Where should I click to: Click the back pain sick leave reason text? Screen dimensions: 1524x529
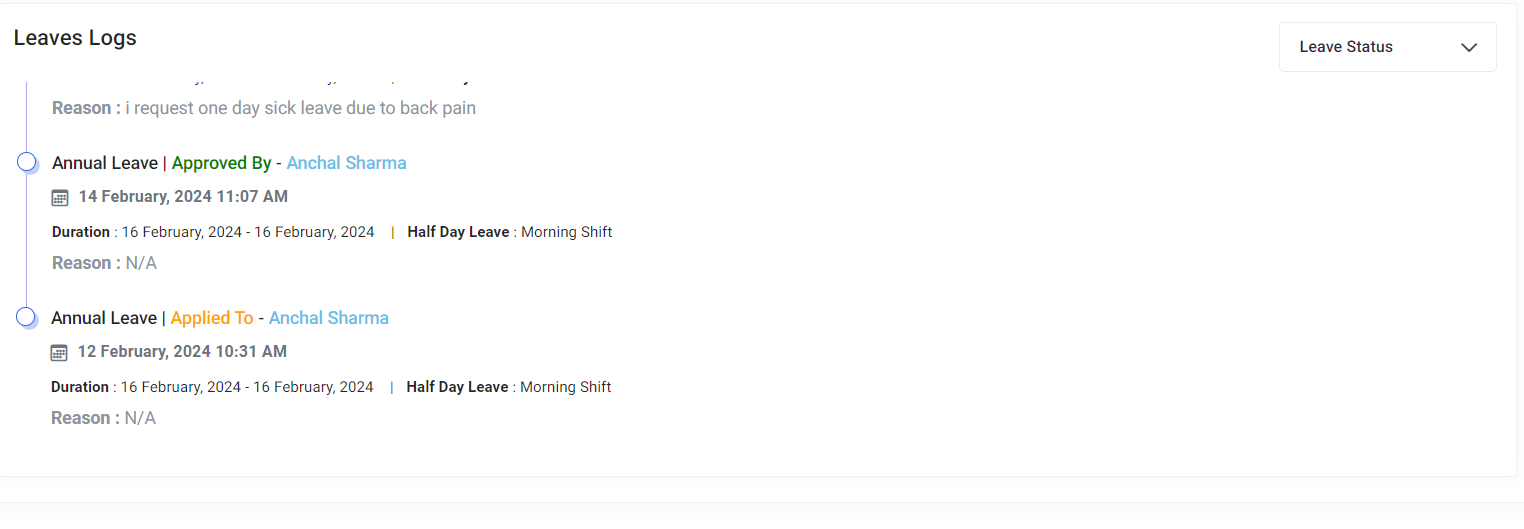click(x=264, y=108)
